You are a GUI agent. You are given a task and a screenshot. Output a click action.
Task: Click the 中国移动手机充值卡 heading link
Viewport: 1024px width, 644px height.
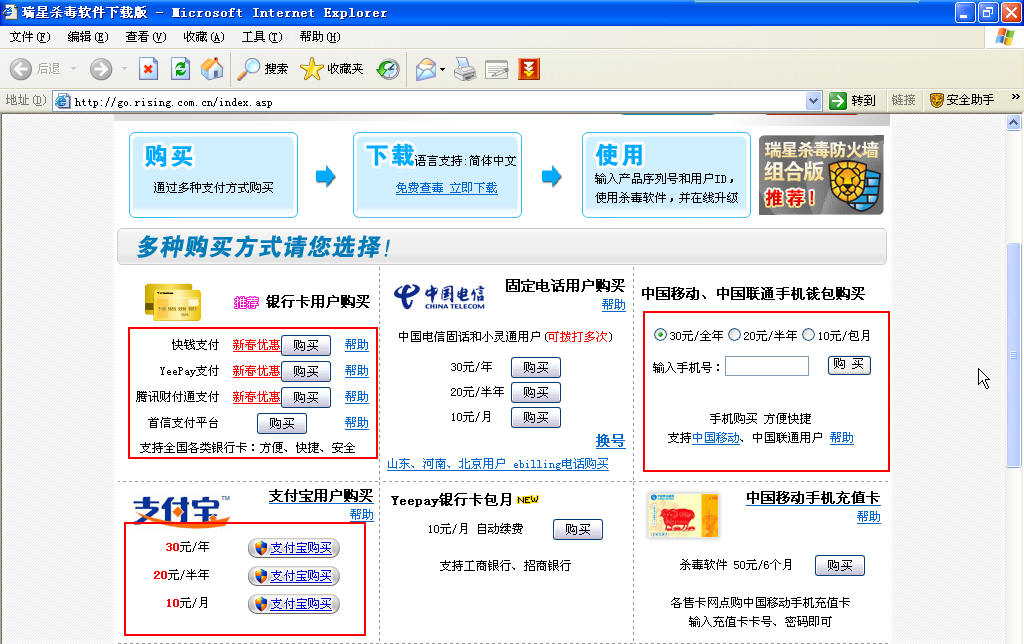coord(813,498)
